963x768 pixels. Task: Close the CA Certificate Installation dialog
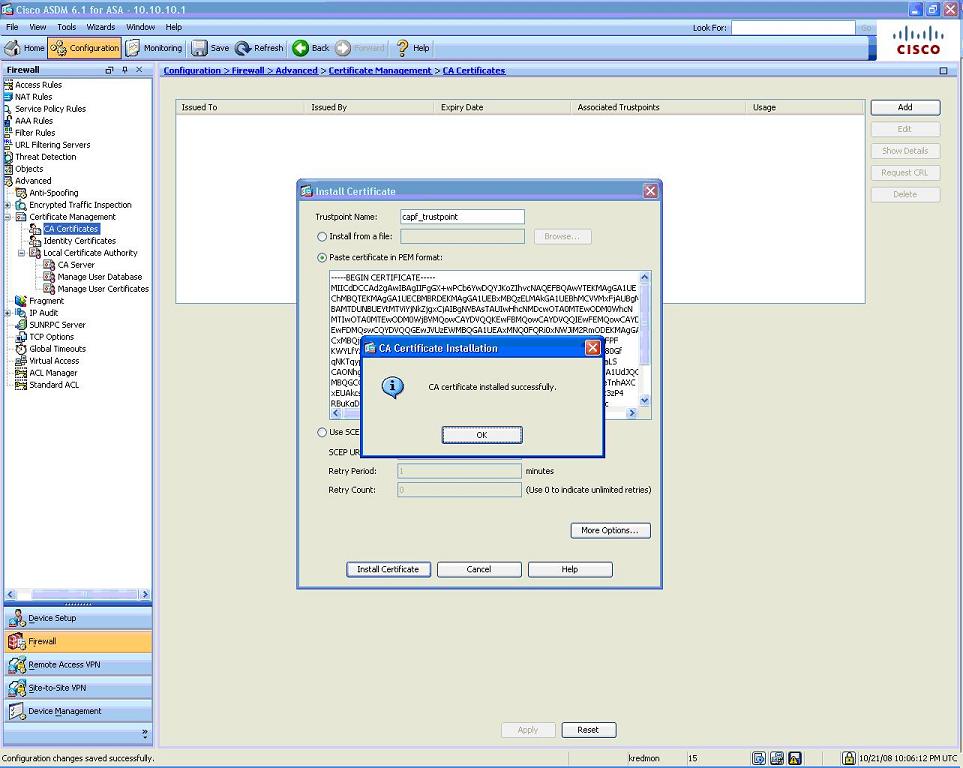592,348
